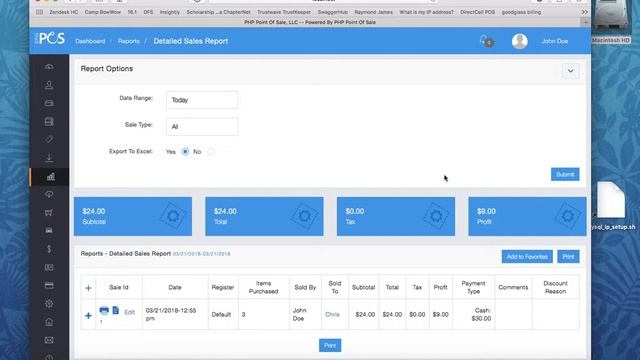The image size is (640, 360).
Task: Open a new Safari tab with plus
Action: pyautogui.click(x=586, y=22)
